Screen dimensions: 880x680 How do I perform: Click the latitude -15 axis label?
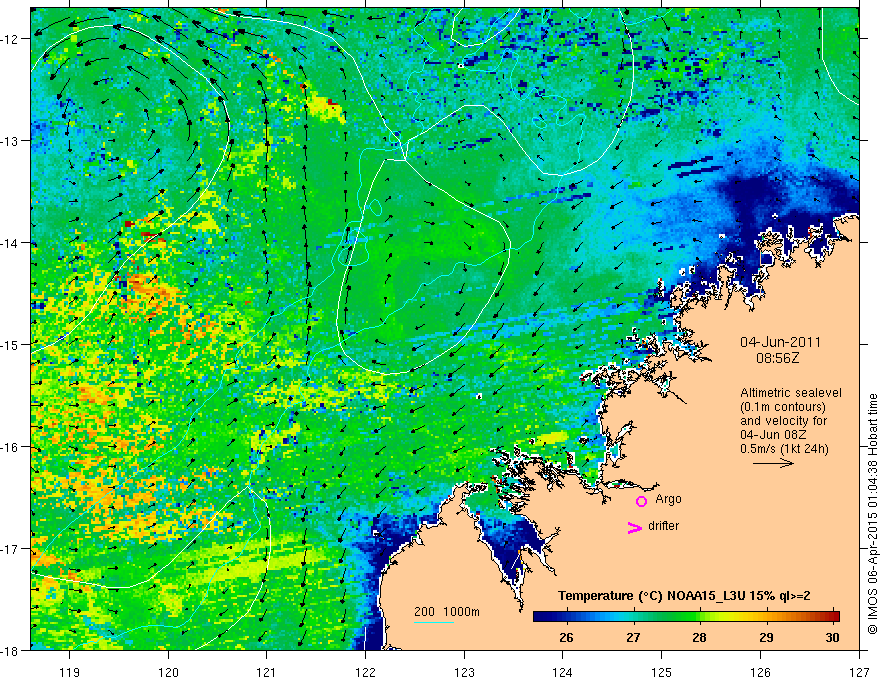point(11,344)
